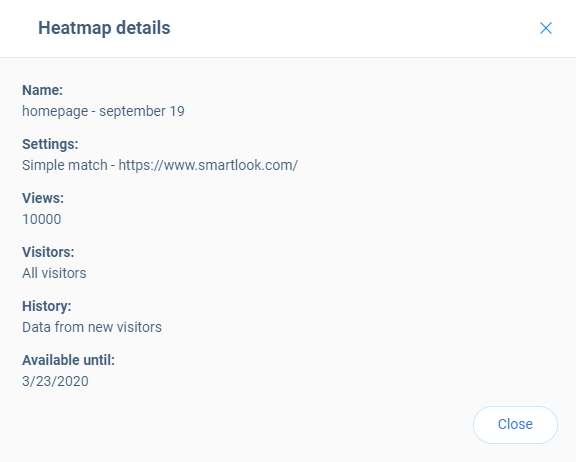Click the 'Available until:' label
576x462 pixels.
tap(68, 360)
